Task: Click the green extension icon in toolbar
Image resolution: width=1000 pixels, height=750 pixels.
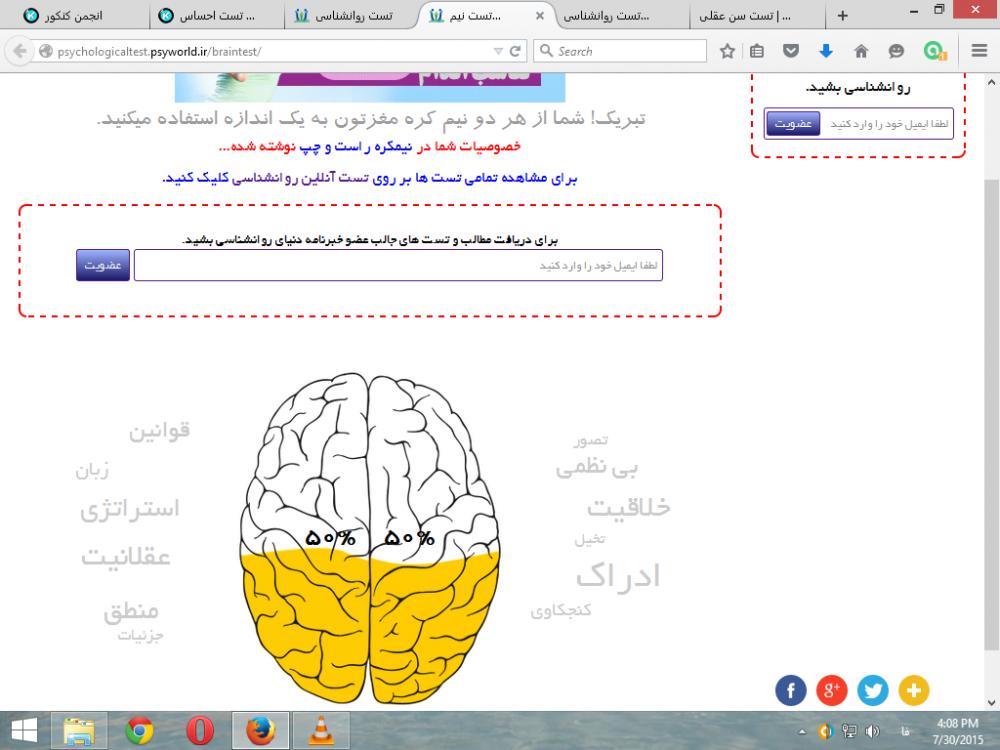Action: point(934,51)
